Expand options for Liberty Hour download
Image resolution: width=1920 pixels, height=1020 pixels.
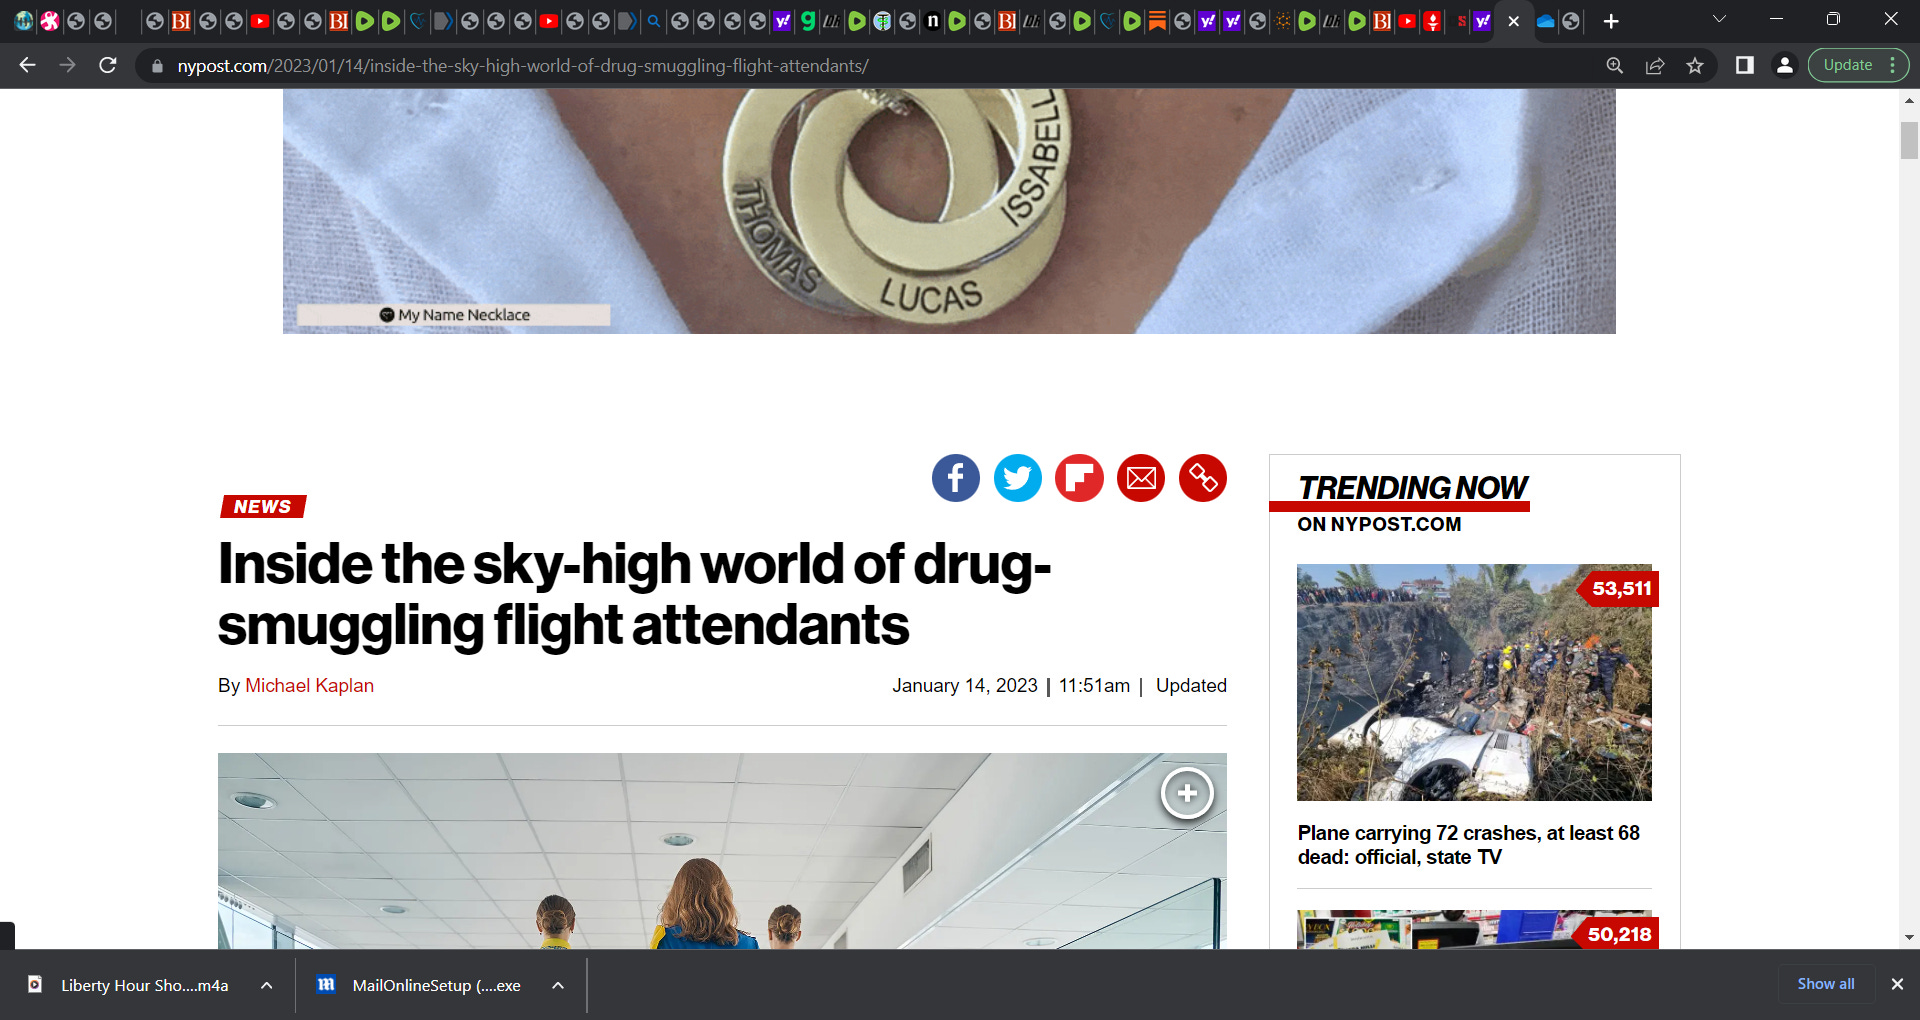[267, 985]
